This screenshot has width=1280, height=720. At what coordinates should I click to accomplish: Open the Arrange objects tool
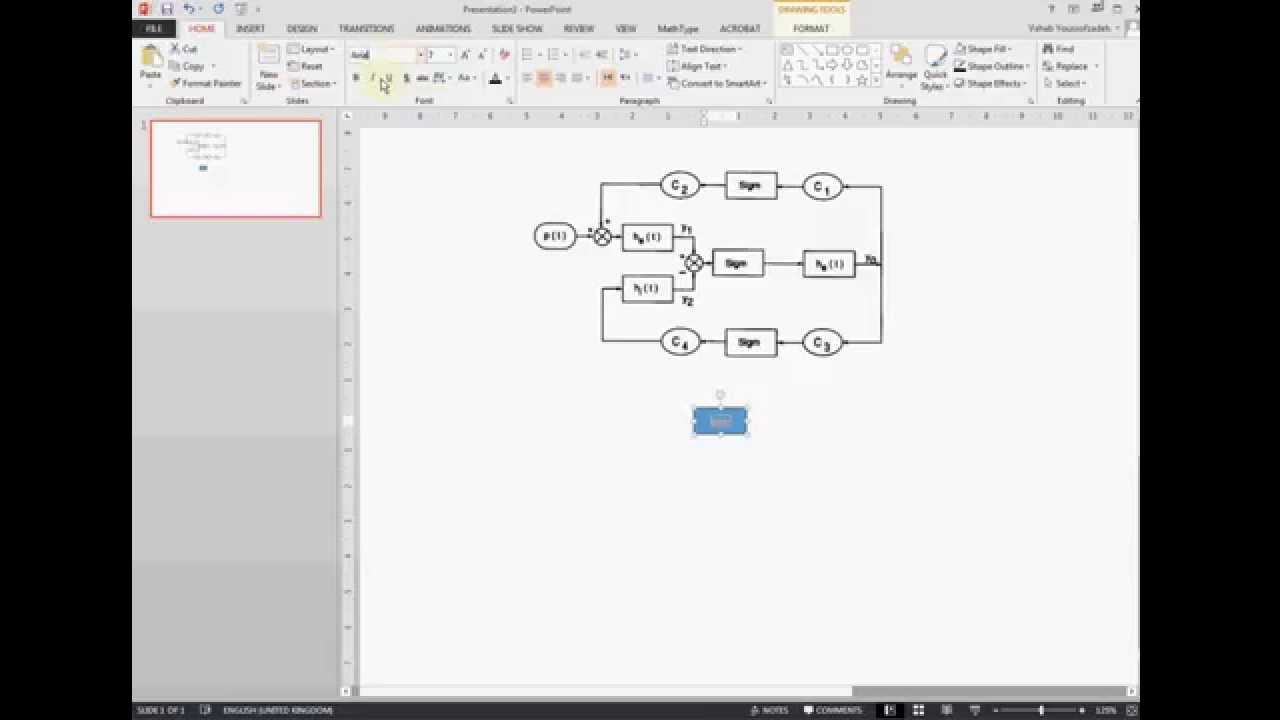click(901, 65)
